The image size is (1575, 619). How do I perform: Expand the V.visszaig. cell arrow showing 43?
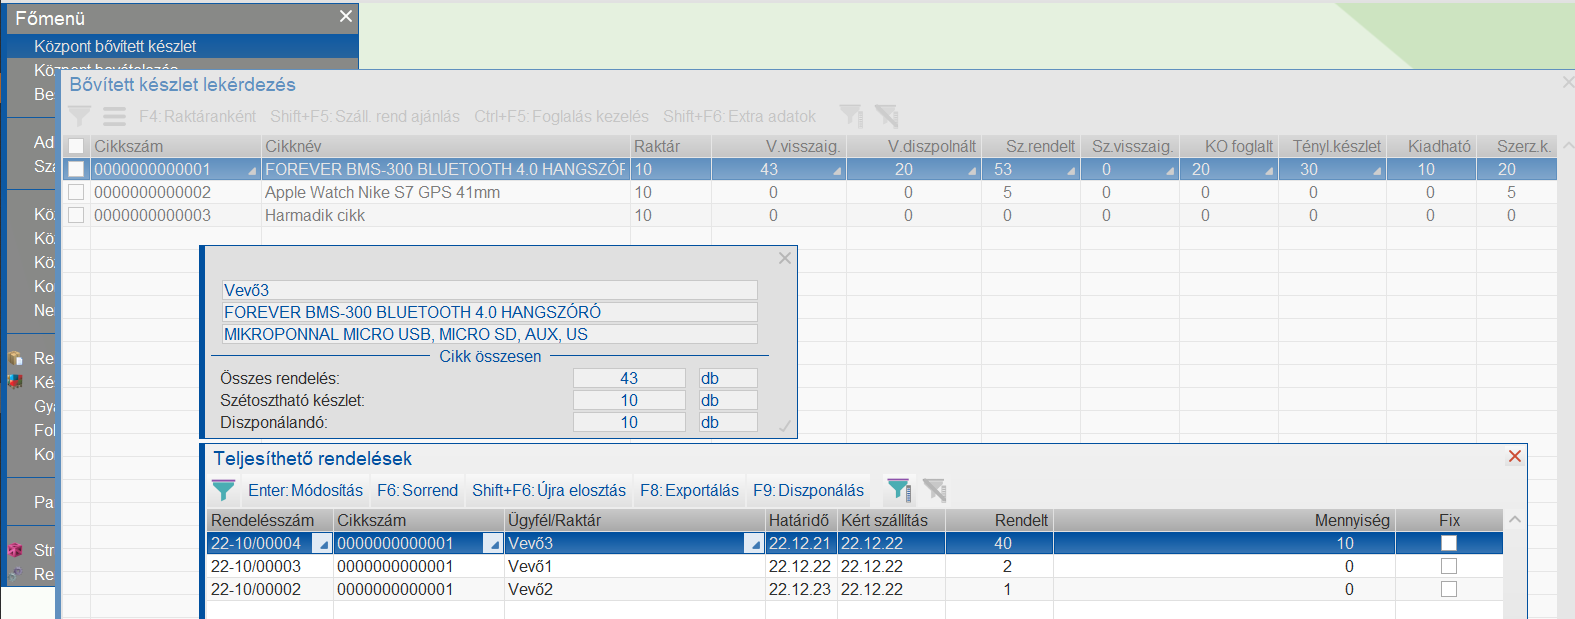837,171
